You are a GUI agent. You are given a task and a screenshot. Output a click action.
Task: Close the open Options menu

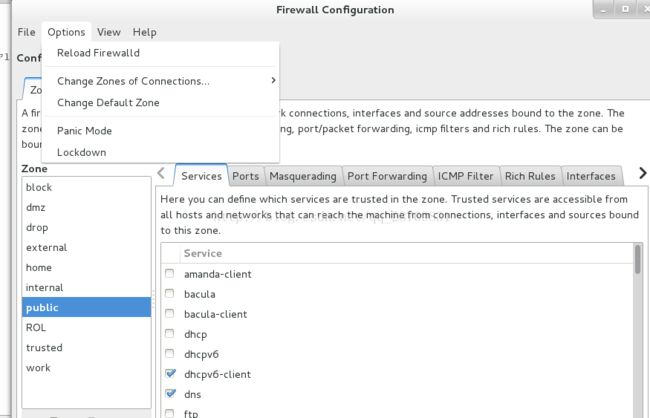(x=66, y=32)
